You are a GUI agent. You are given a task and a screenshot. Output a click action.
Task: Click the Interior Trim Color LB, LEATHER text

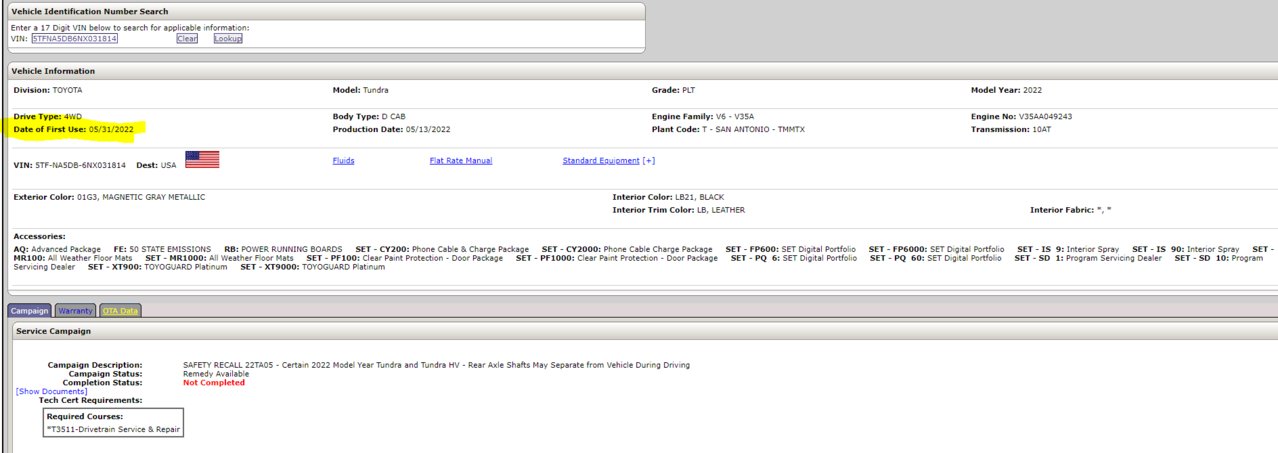(678, 210)
